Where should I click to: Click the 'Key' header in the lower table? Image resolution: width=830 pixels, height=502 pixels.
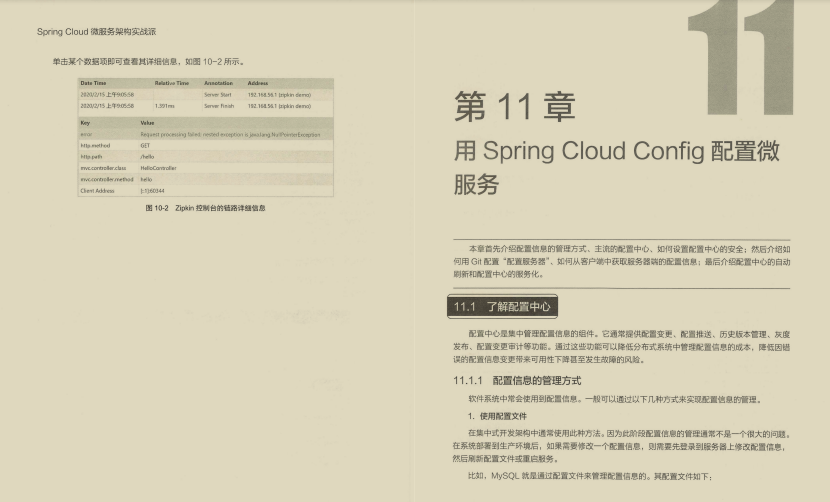(x=85, y=123)
